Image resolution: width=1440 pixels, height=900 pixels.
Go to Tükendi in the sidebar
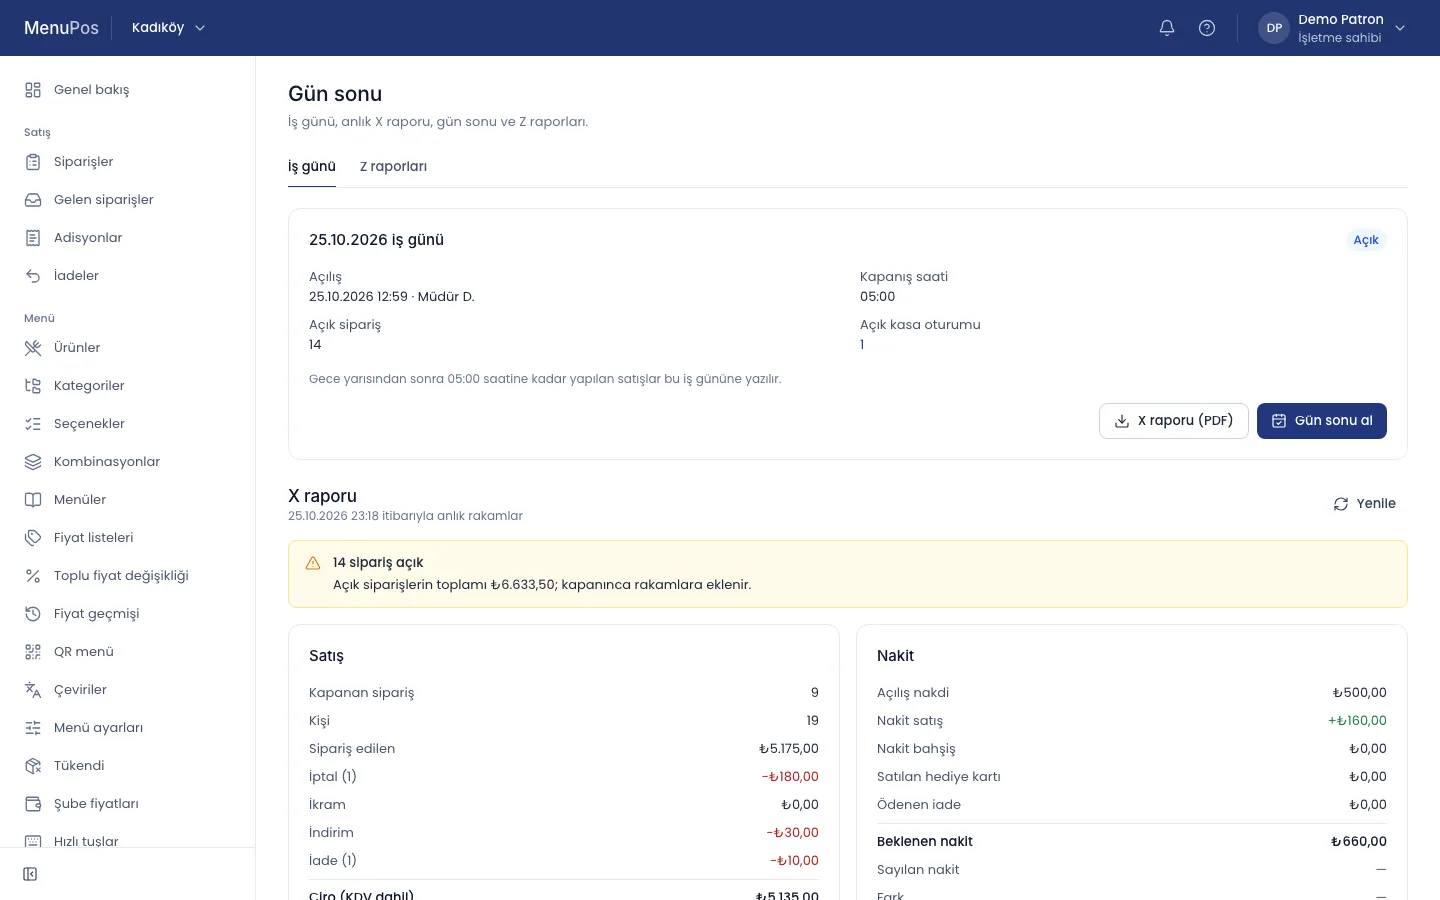pyautogui.click(x=128, y=766)
